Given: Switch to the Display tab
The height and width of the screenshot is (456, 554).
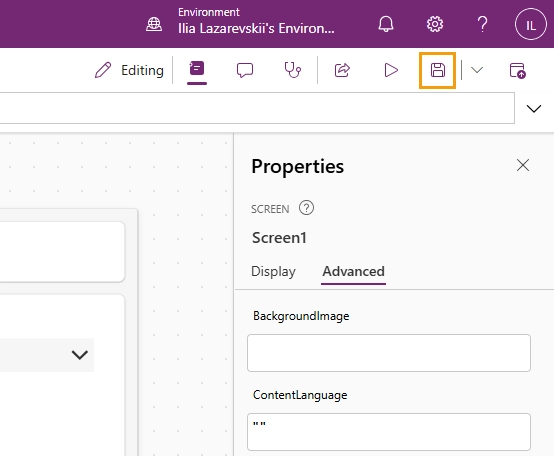Looking at the screenshot, I should [273, 271].
